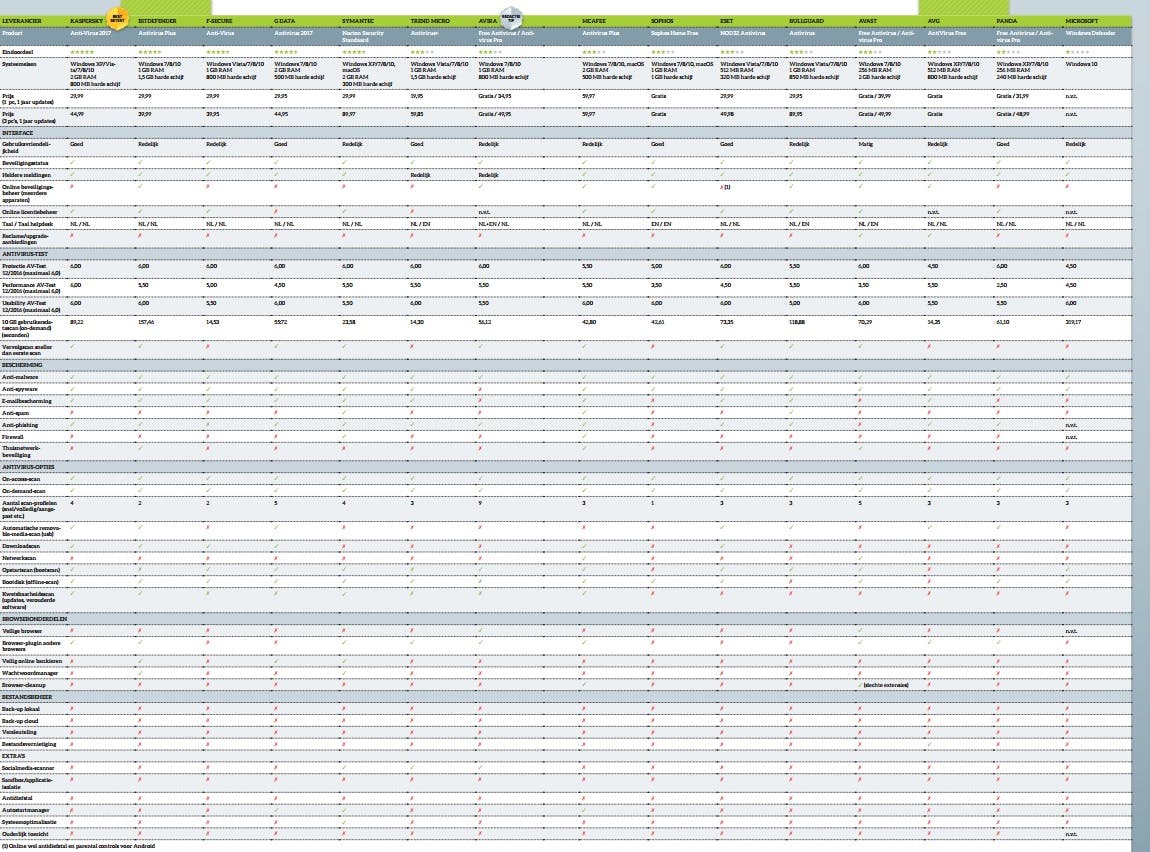Select Bullguard's 118,88 scan time value

coord(797,321)
